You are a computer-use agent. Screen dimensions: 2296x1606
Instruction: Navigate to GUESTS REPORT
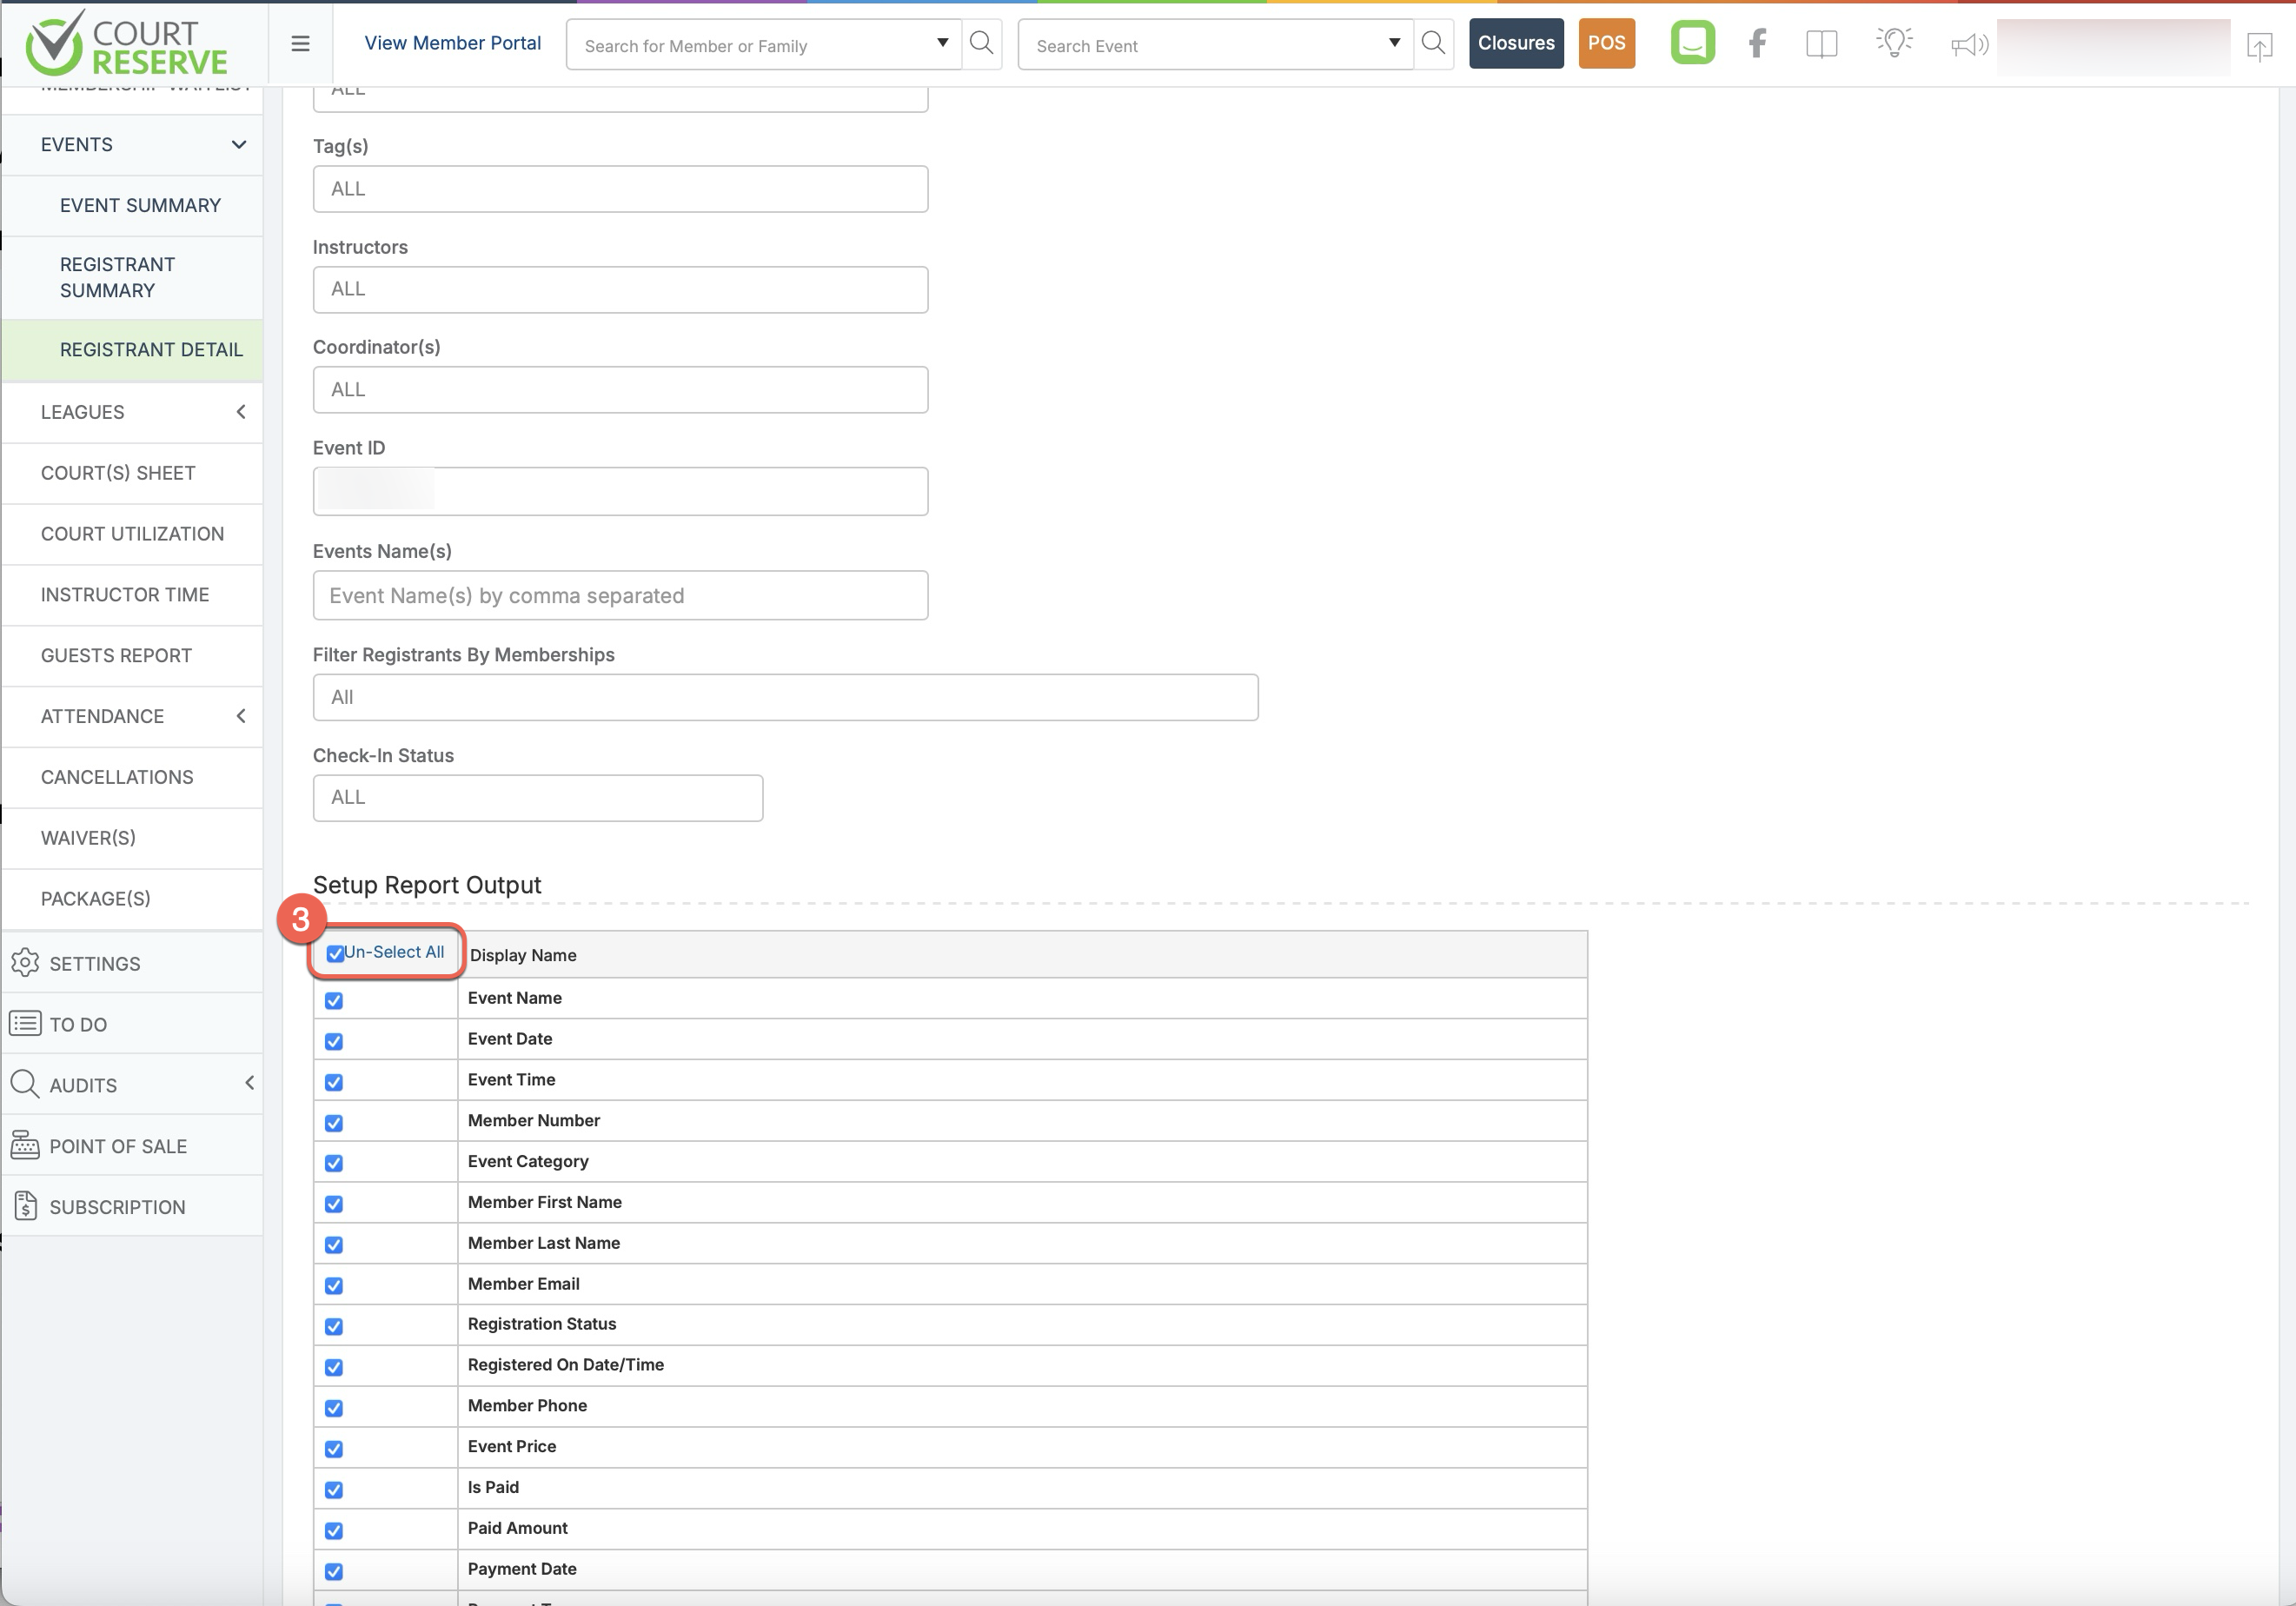tap(116, 655)
